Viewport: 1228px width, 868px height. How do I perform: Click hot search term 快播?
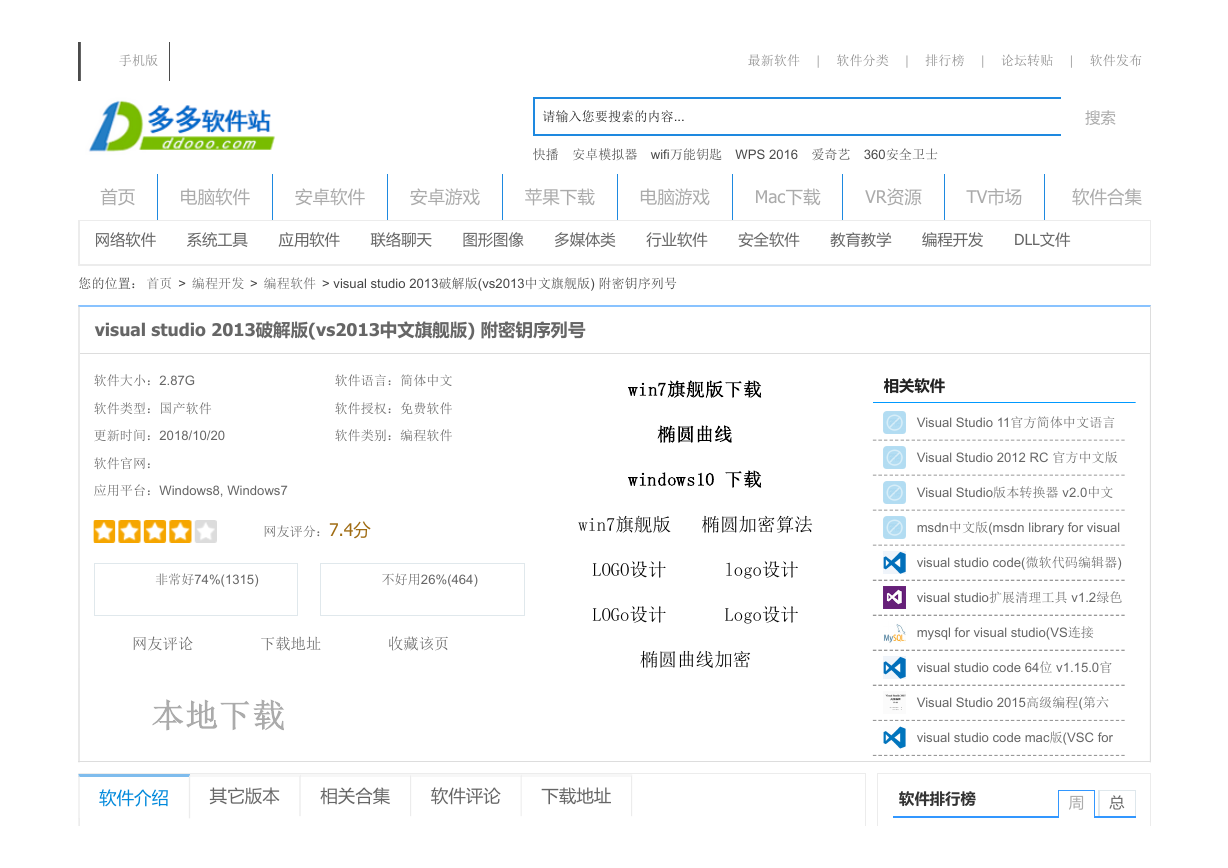click(x=546, y=155)
